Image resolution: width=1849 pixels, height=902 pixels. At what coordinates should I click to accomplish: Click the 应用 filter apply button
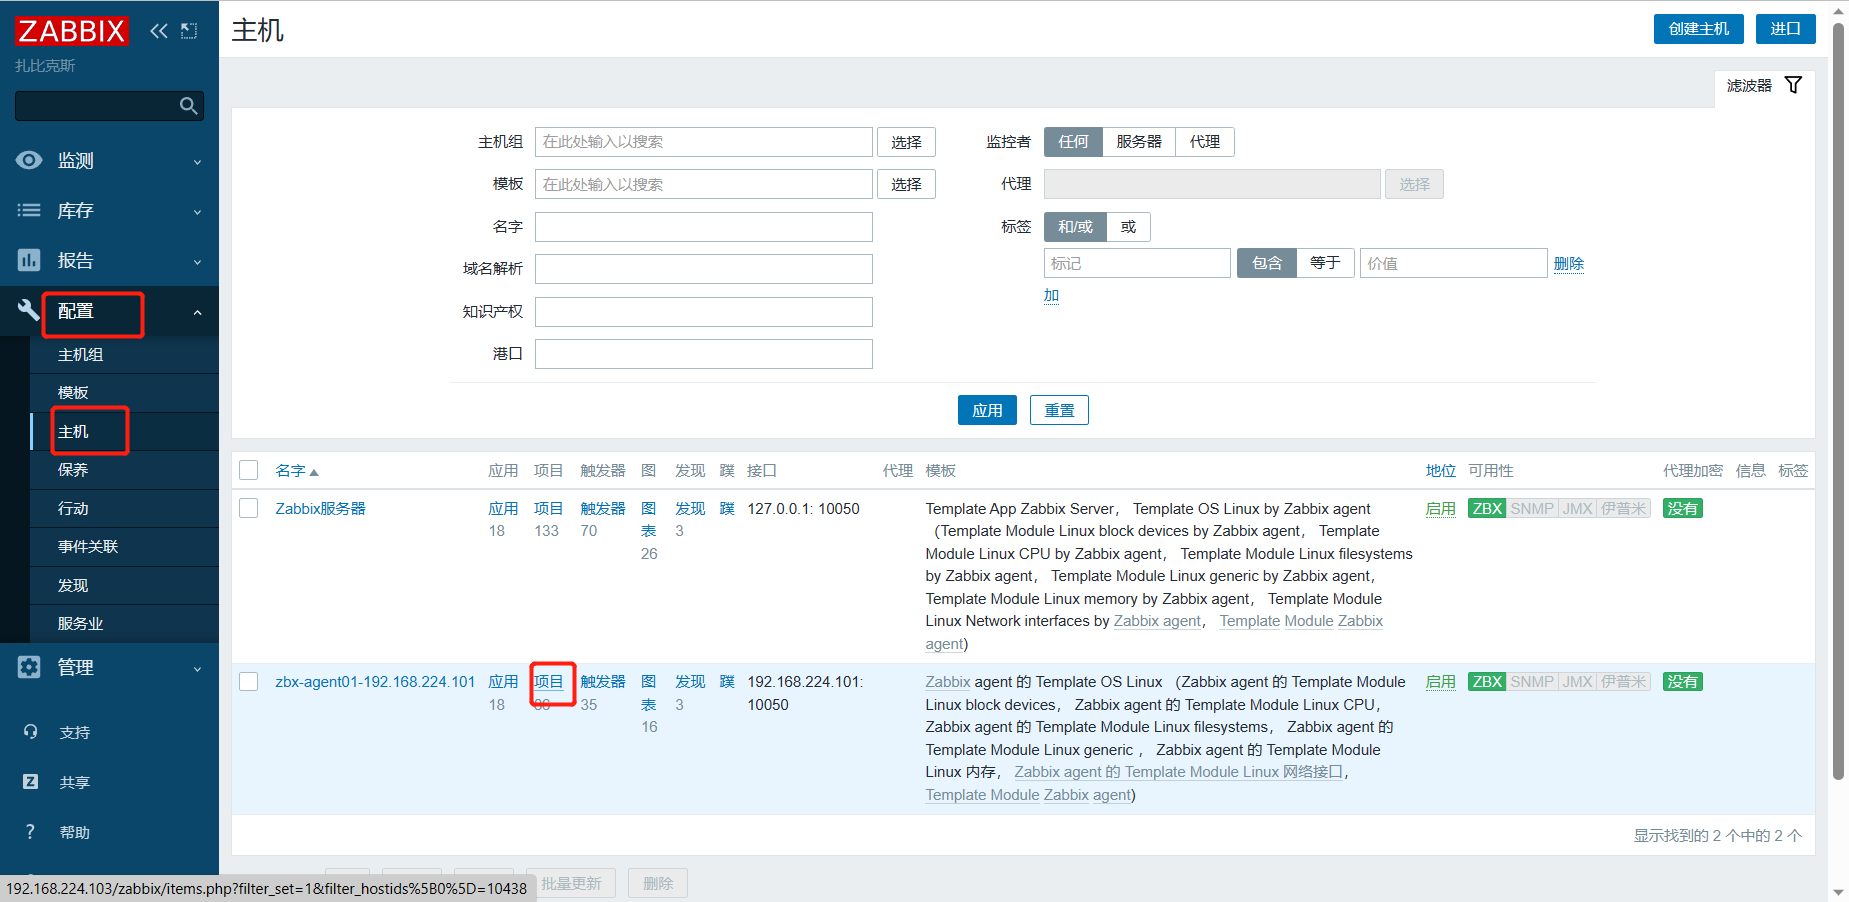point(987,410)
